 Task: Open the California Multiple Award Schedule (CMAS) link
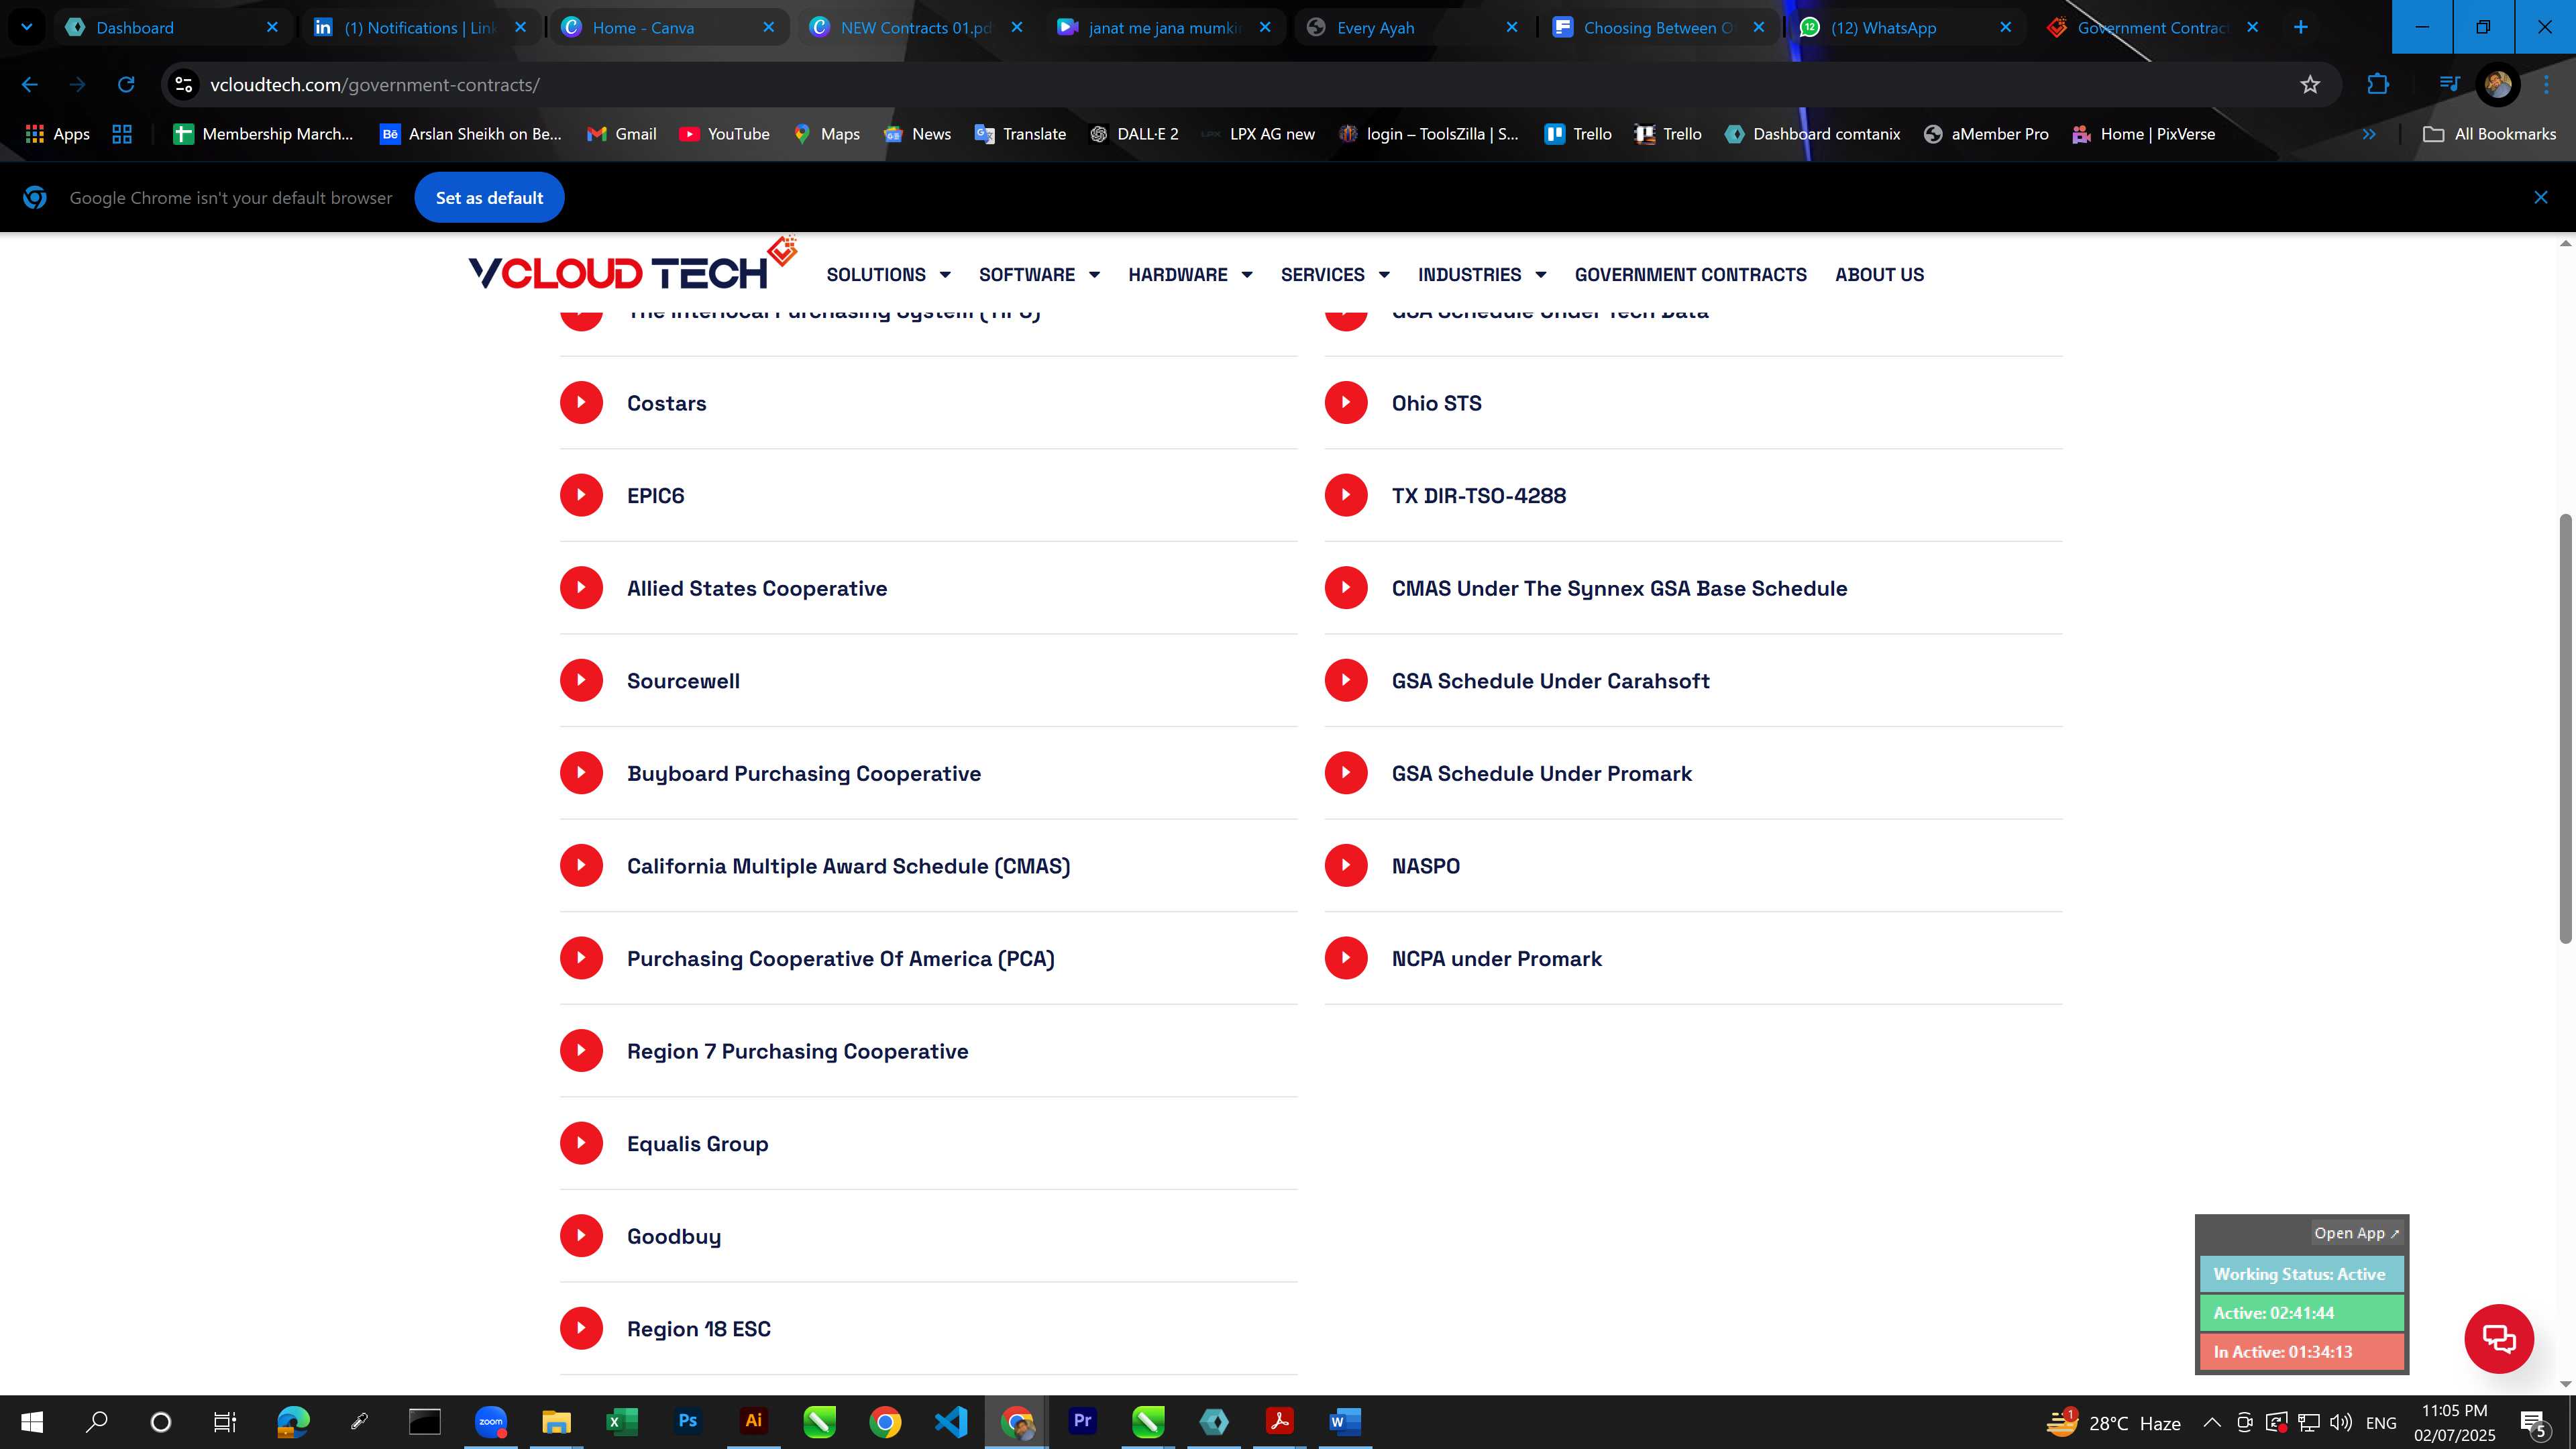(848, 866)
